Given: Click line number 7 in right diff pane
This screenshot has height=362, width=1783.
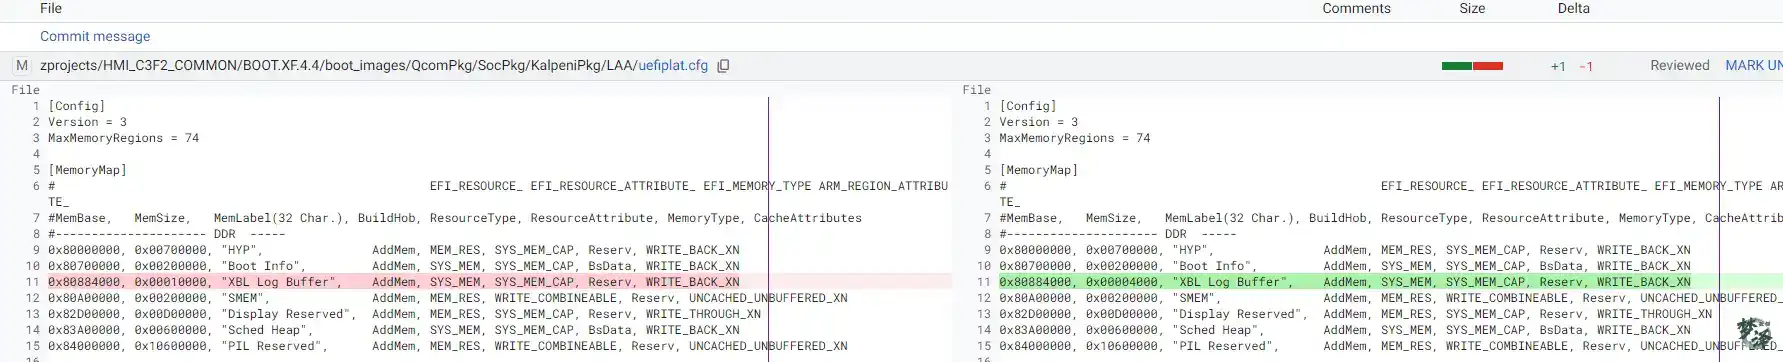Looking at the screenshot, I should pyautogui.click(x=987, y=218).
